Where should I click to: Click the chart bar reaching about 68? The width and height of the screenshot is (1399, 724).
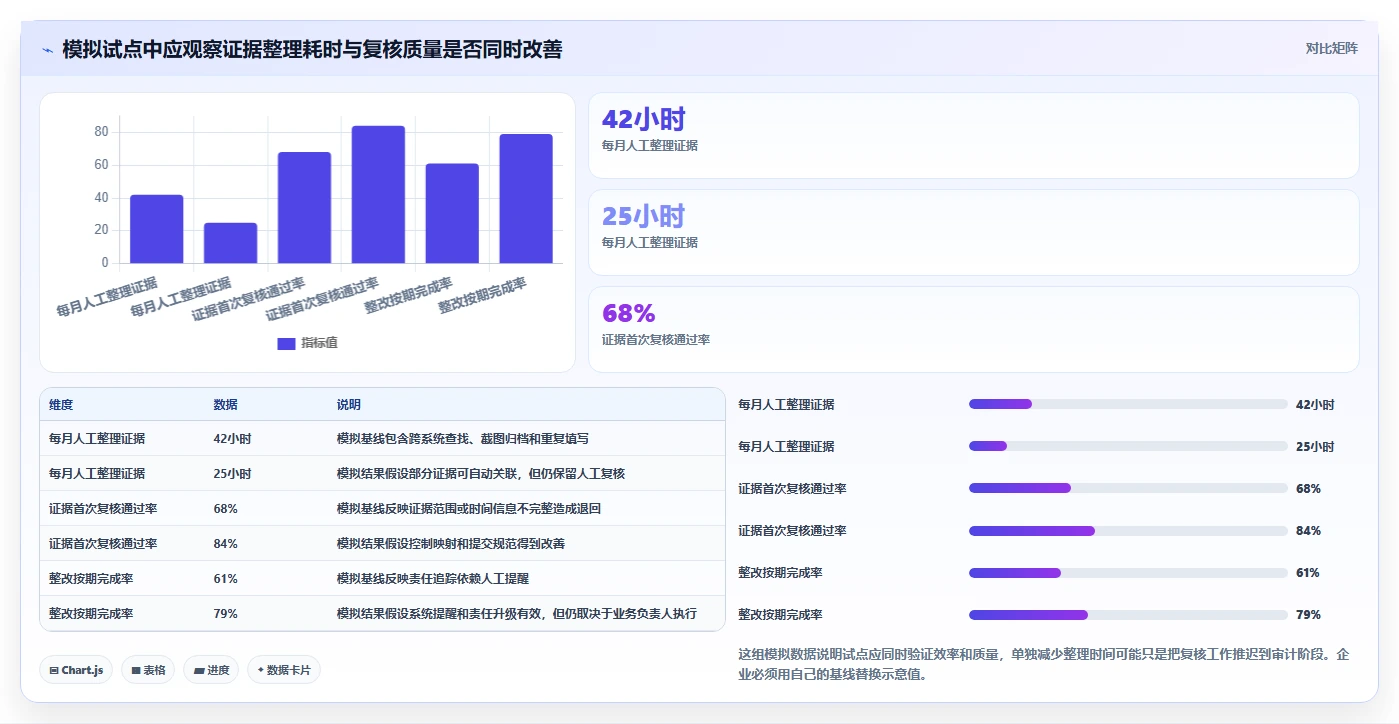304,208
